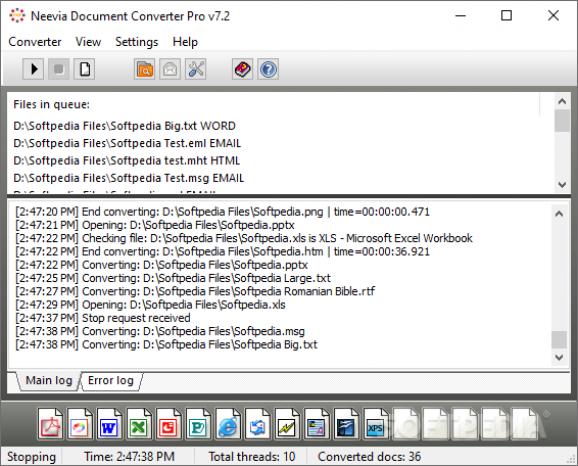Screen dimensions: 578x466
Task: Select the Word document type icon
Action: click(109, 424)
